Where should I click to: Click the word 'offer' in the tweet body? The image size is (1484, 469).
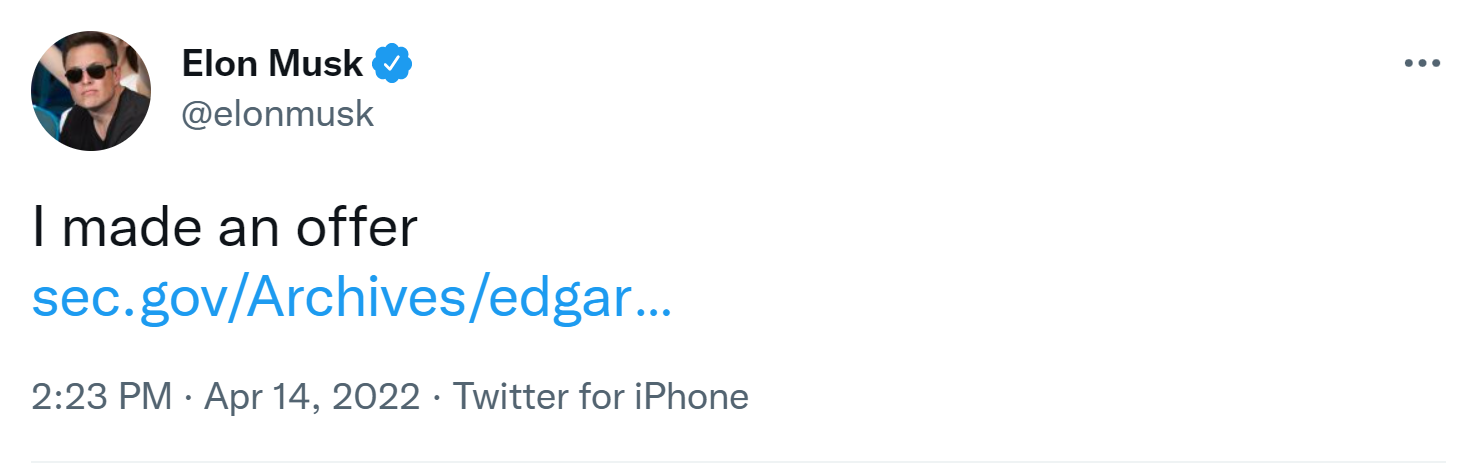point(356,229)
